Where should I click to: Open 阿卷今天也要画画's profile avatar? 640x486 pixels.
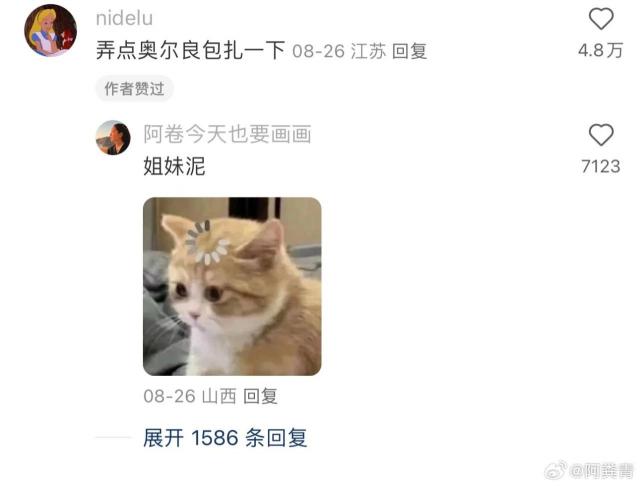(113, 138)
